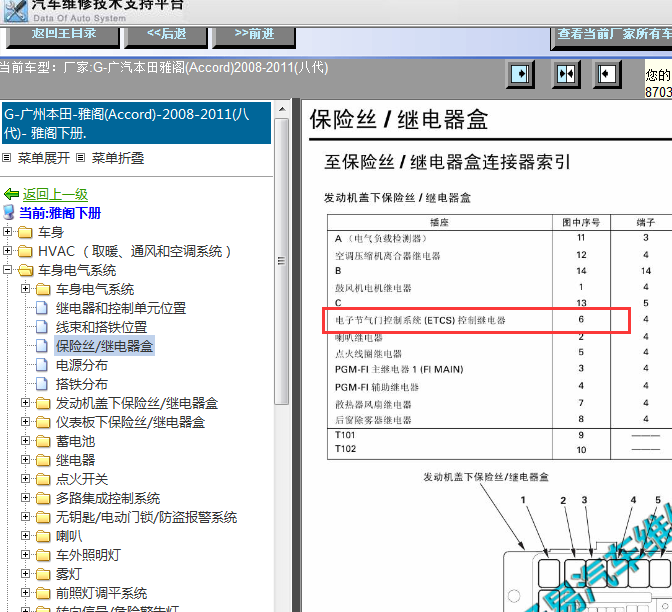
Task: Expand the 前照灯调平系统 node
Action: 25,592
